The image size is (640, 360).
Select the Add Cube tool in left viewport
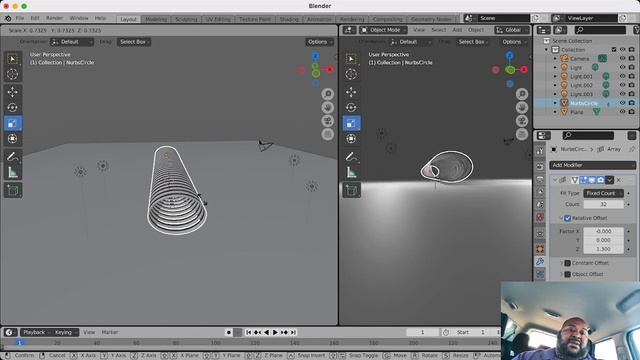point(13,190)
